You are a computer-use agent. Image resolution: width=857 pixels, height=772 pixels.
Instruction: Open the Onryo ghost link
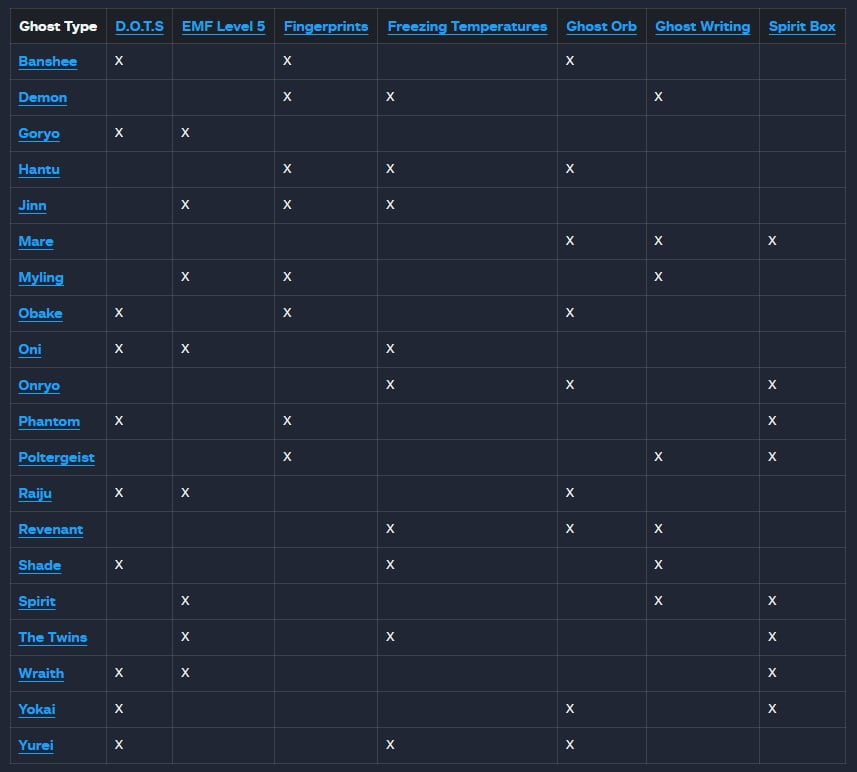(39, 386)
